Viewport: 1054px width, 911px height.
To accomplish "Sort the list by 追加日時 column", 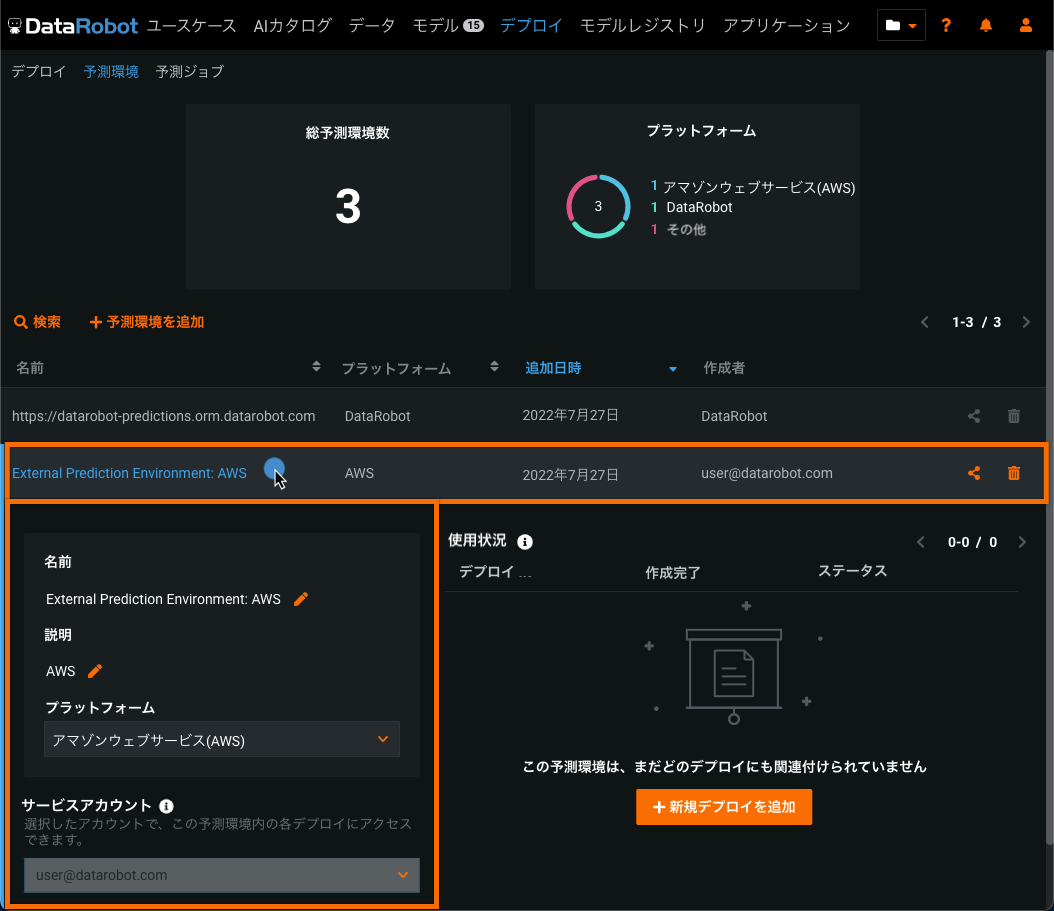I will tap(553, 368).
